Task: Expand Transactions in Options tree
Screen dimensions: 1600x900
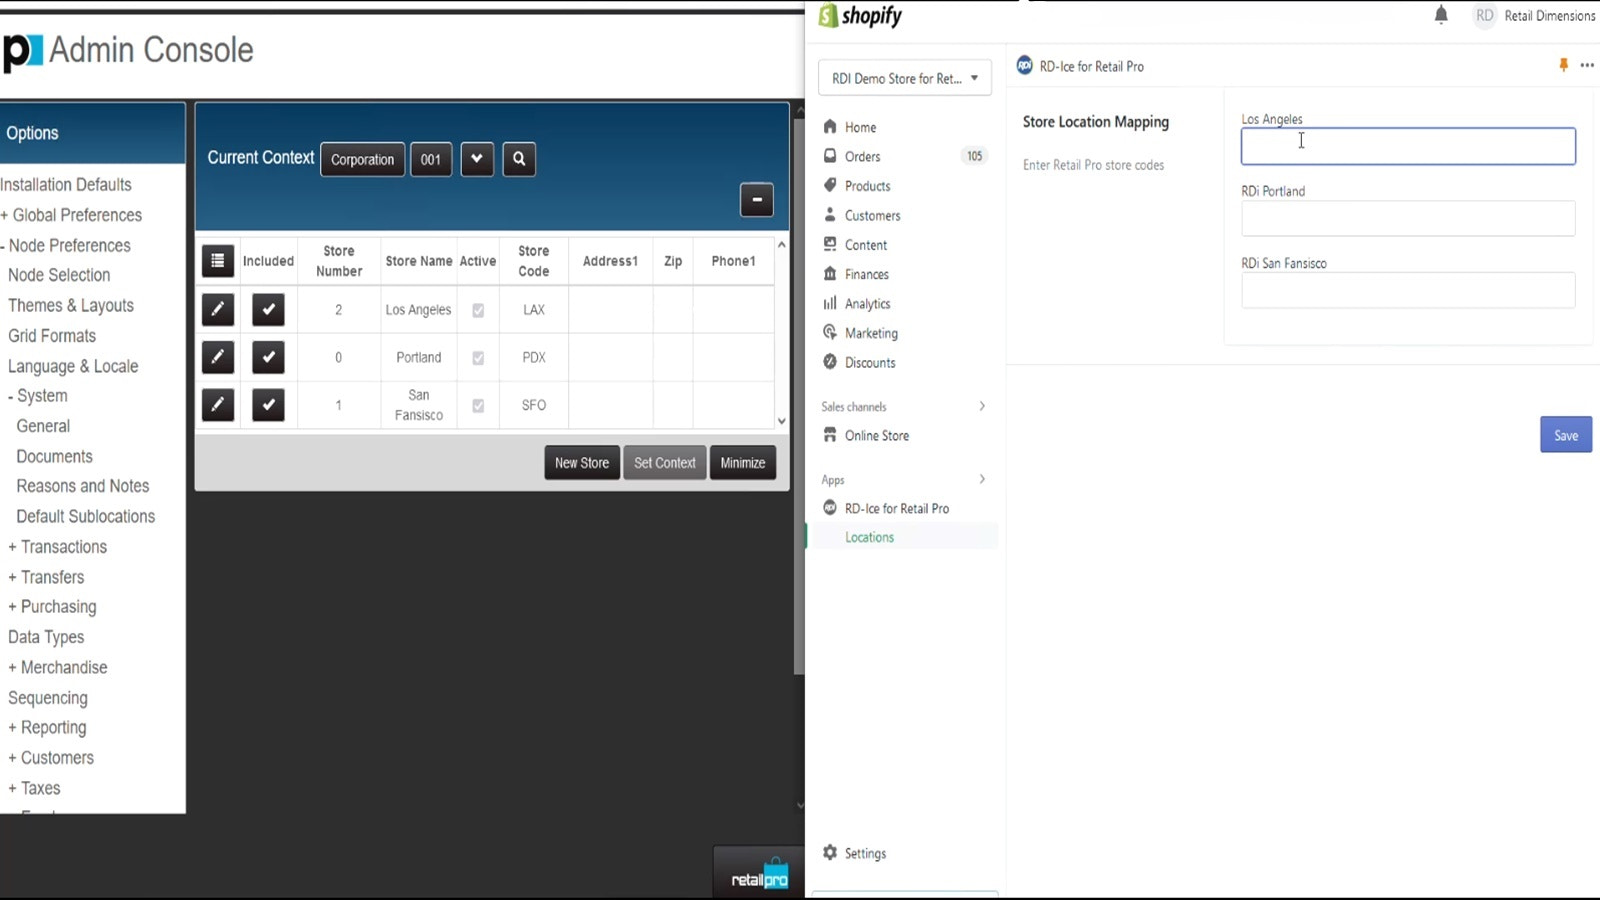Action: [x=58, y=547]
